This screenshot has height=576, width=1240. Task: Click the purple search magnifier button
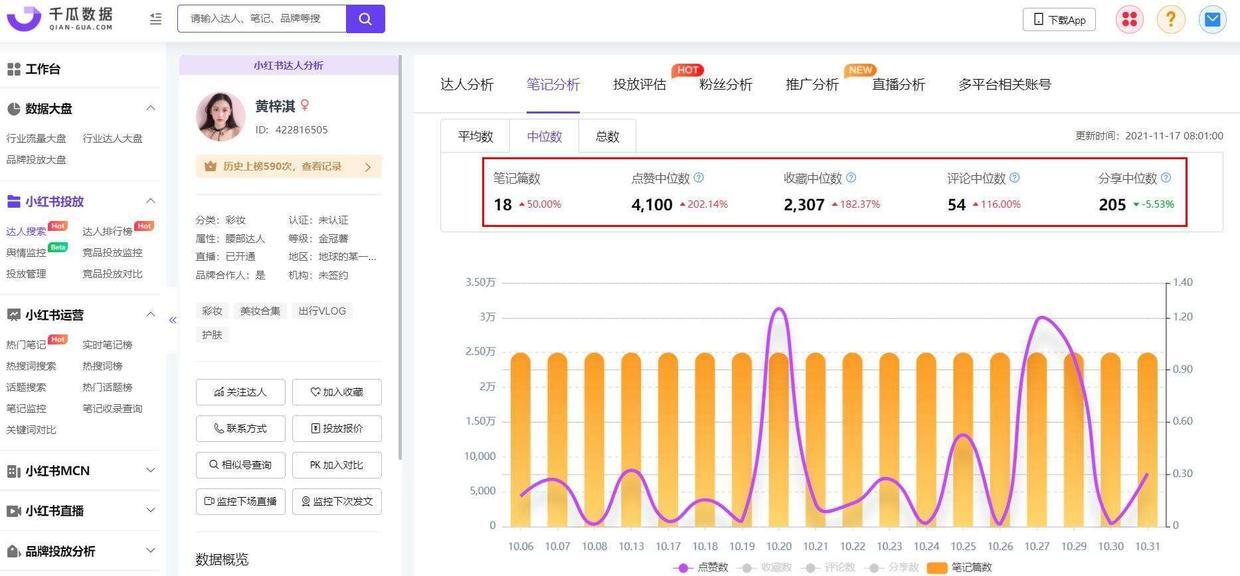point(365,19)
